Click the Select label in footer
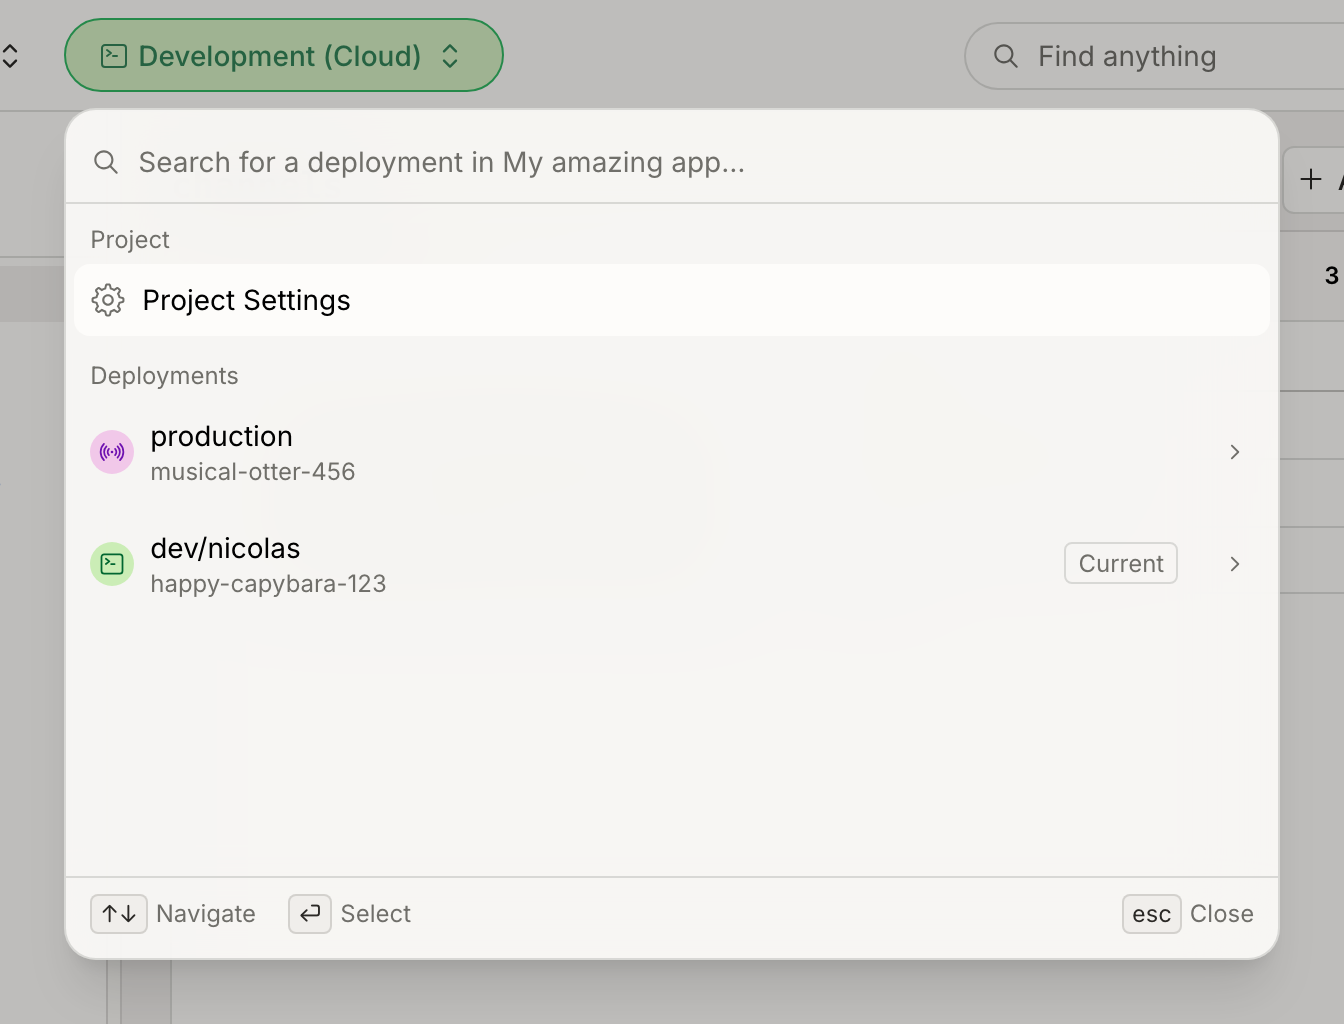1344x1024 pixels. [376, 914]
